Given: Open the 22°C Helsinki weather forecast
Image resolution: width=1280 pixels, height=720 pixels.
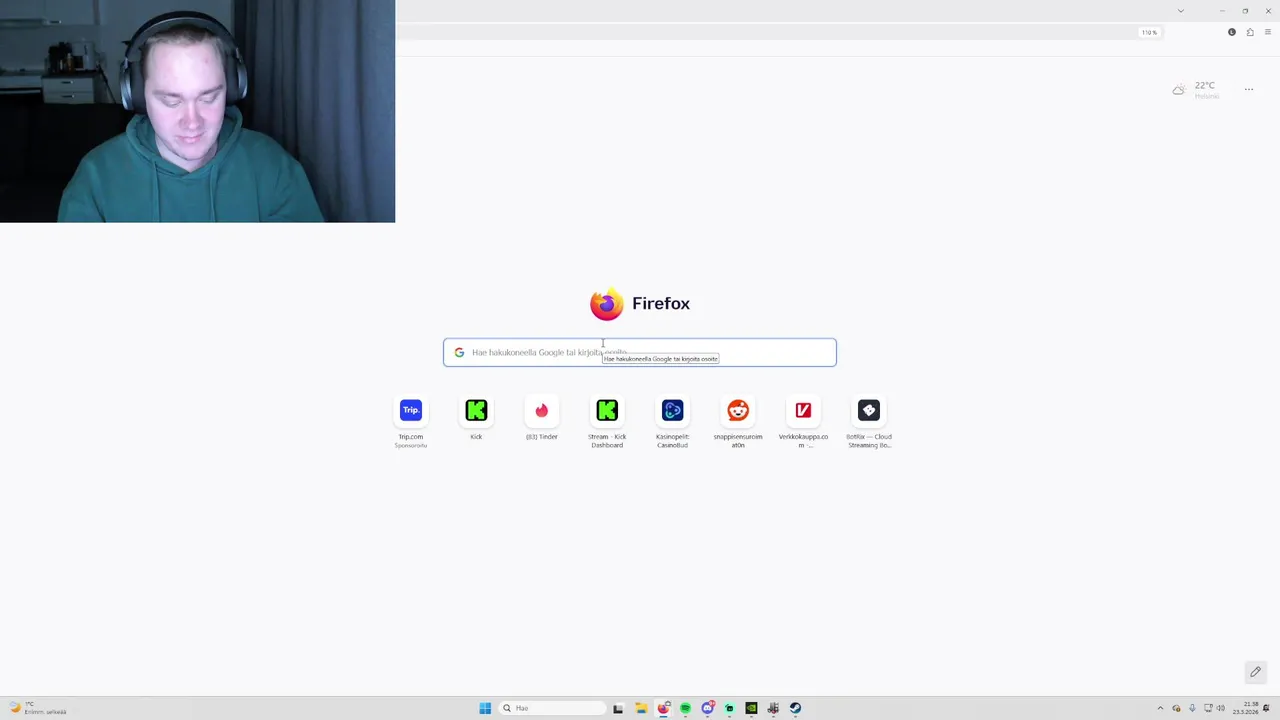Looking at the screenshot, I should tap(1196, 90).
